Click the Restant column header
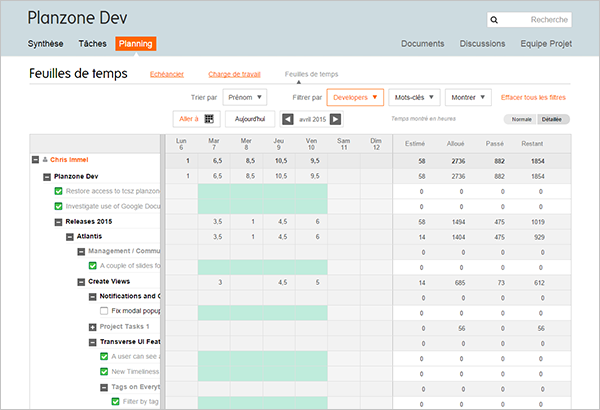Image resolution: width=600 pixels, height=410 pixels. coord(532,144)
